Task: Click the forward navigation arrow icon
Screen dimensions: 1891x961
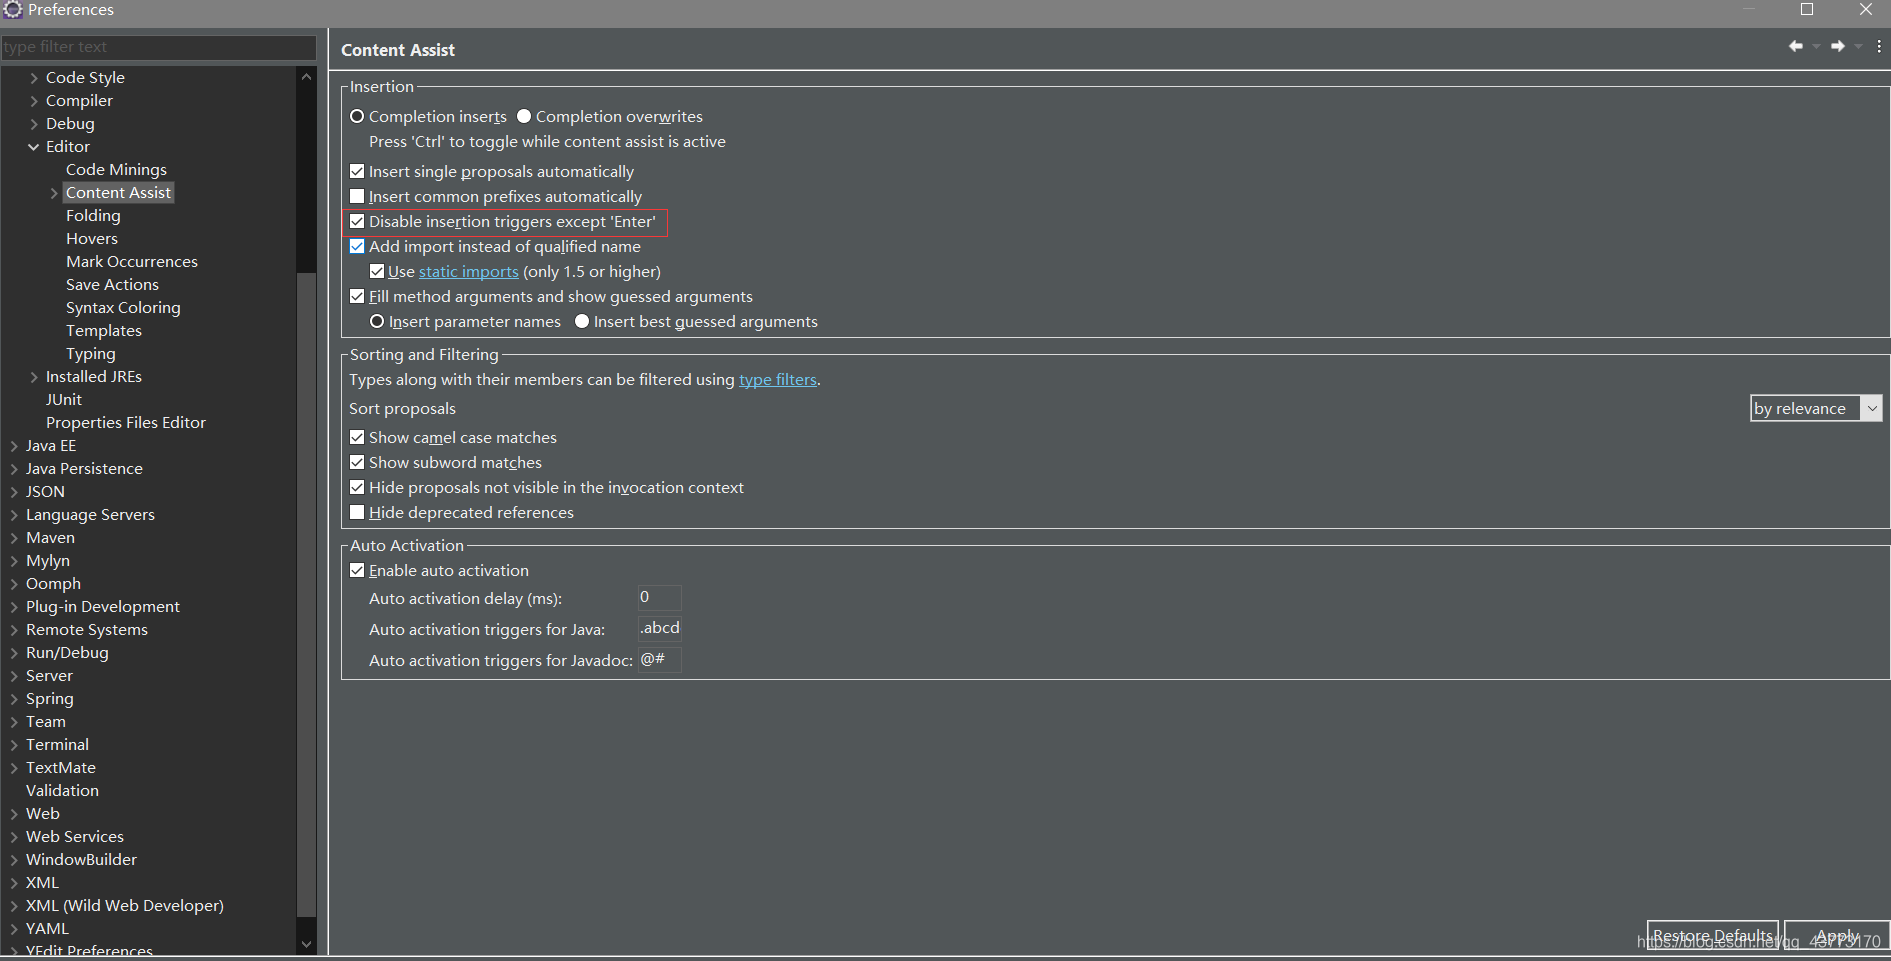Action: coord(1838,46)
